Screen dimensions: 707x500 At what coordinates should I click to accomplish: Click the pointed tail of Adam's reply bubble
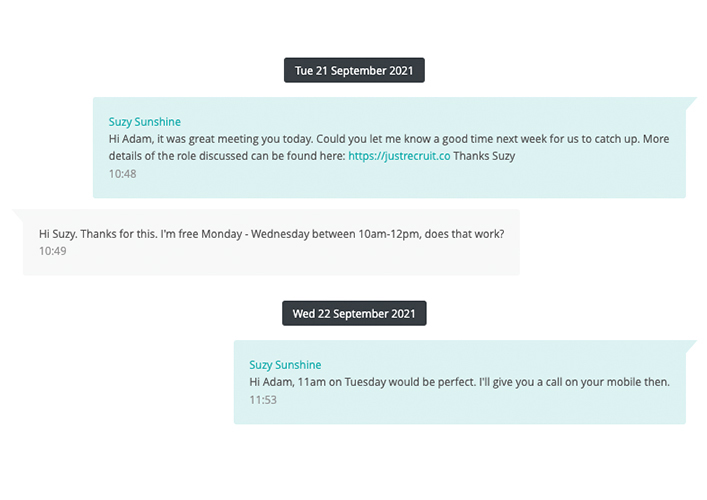(x=19, y=214)
